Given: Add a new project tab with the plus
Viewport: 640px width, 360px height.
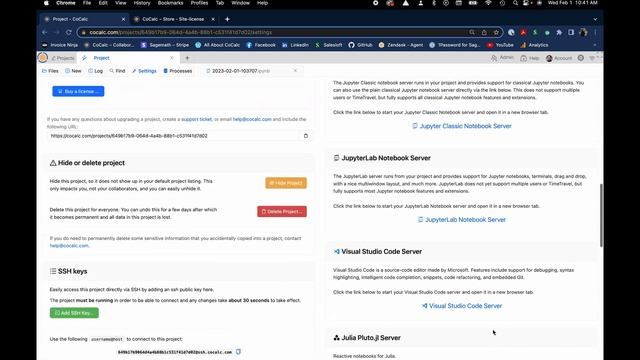Looking at the screenshot, I should pyautogui.click(x=187, y=58).
